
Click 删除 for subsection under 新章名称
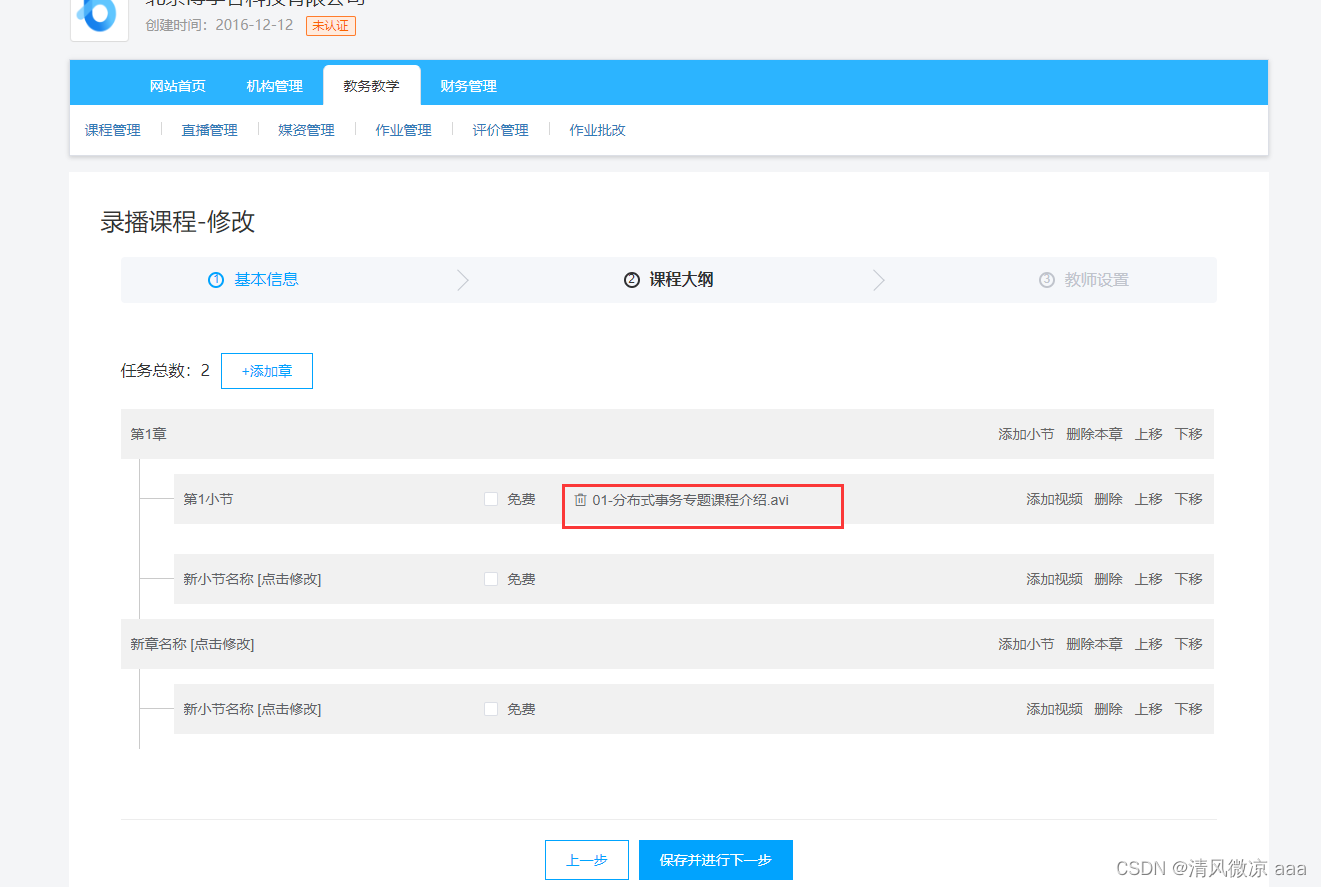pyautogui.click(x=1108, y=709)
